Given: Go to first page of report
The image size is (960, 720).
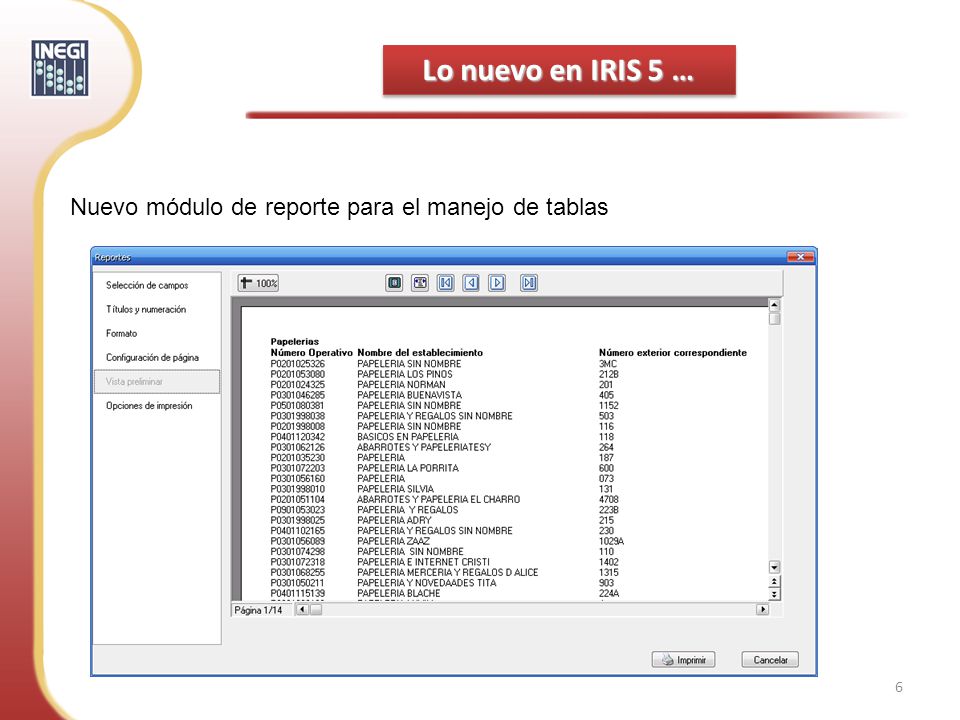Looking at the screenshot, I should [446, 283].
